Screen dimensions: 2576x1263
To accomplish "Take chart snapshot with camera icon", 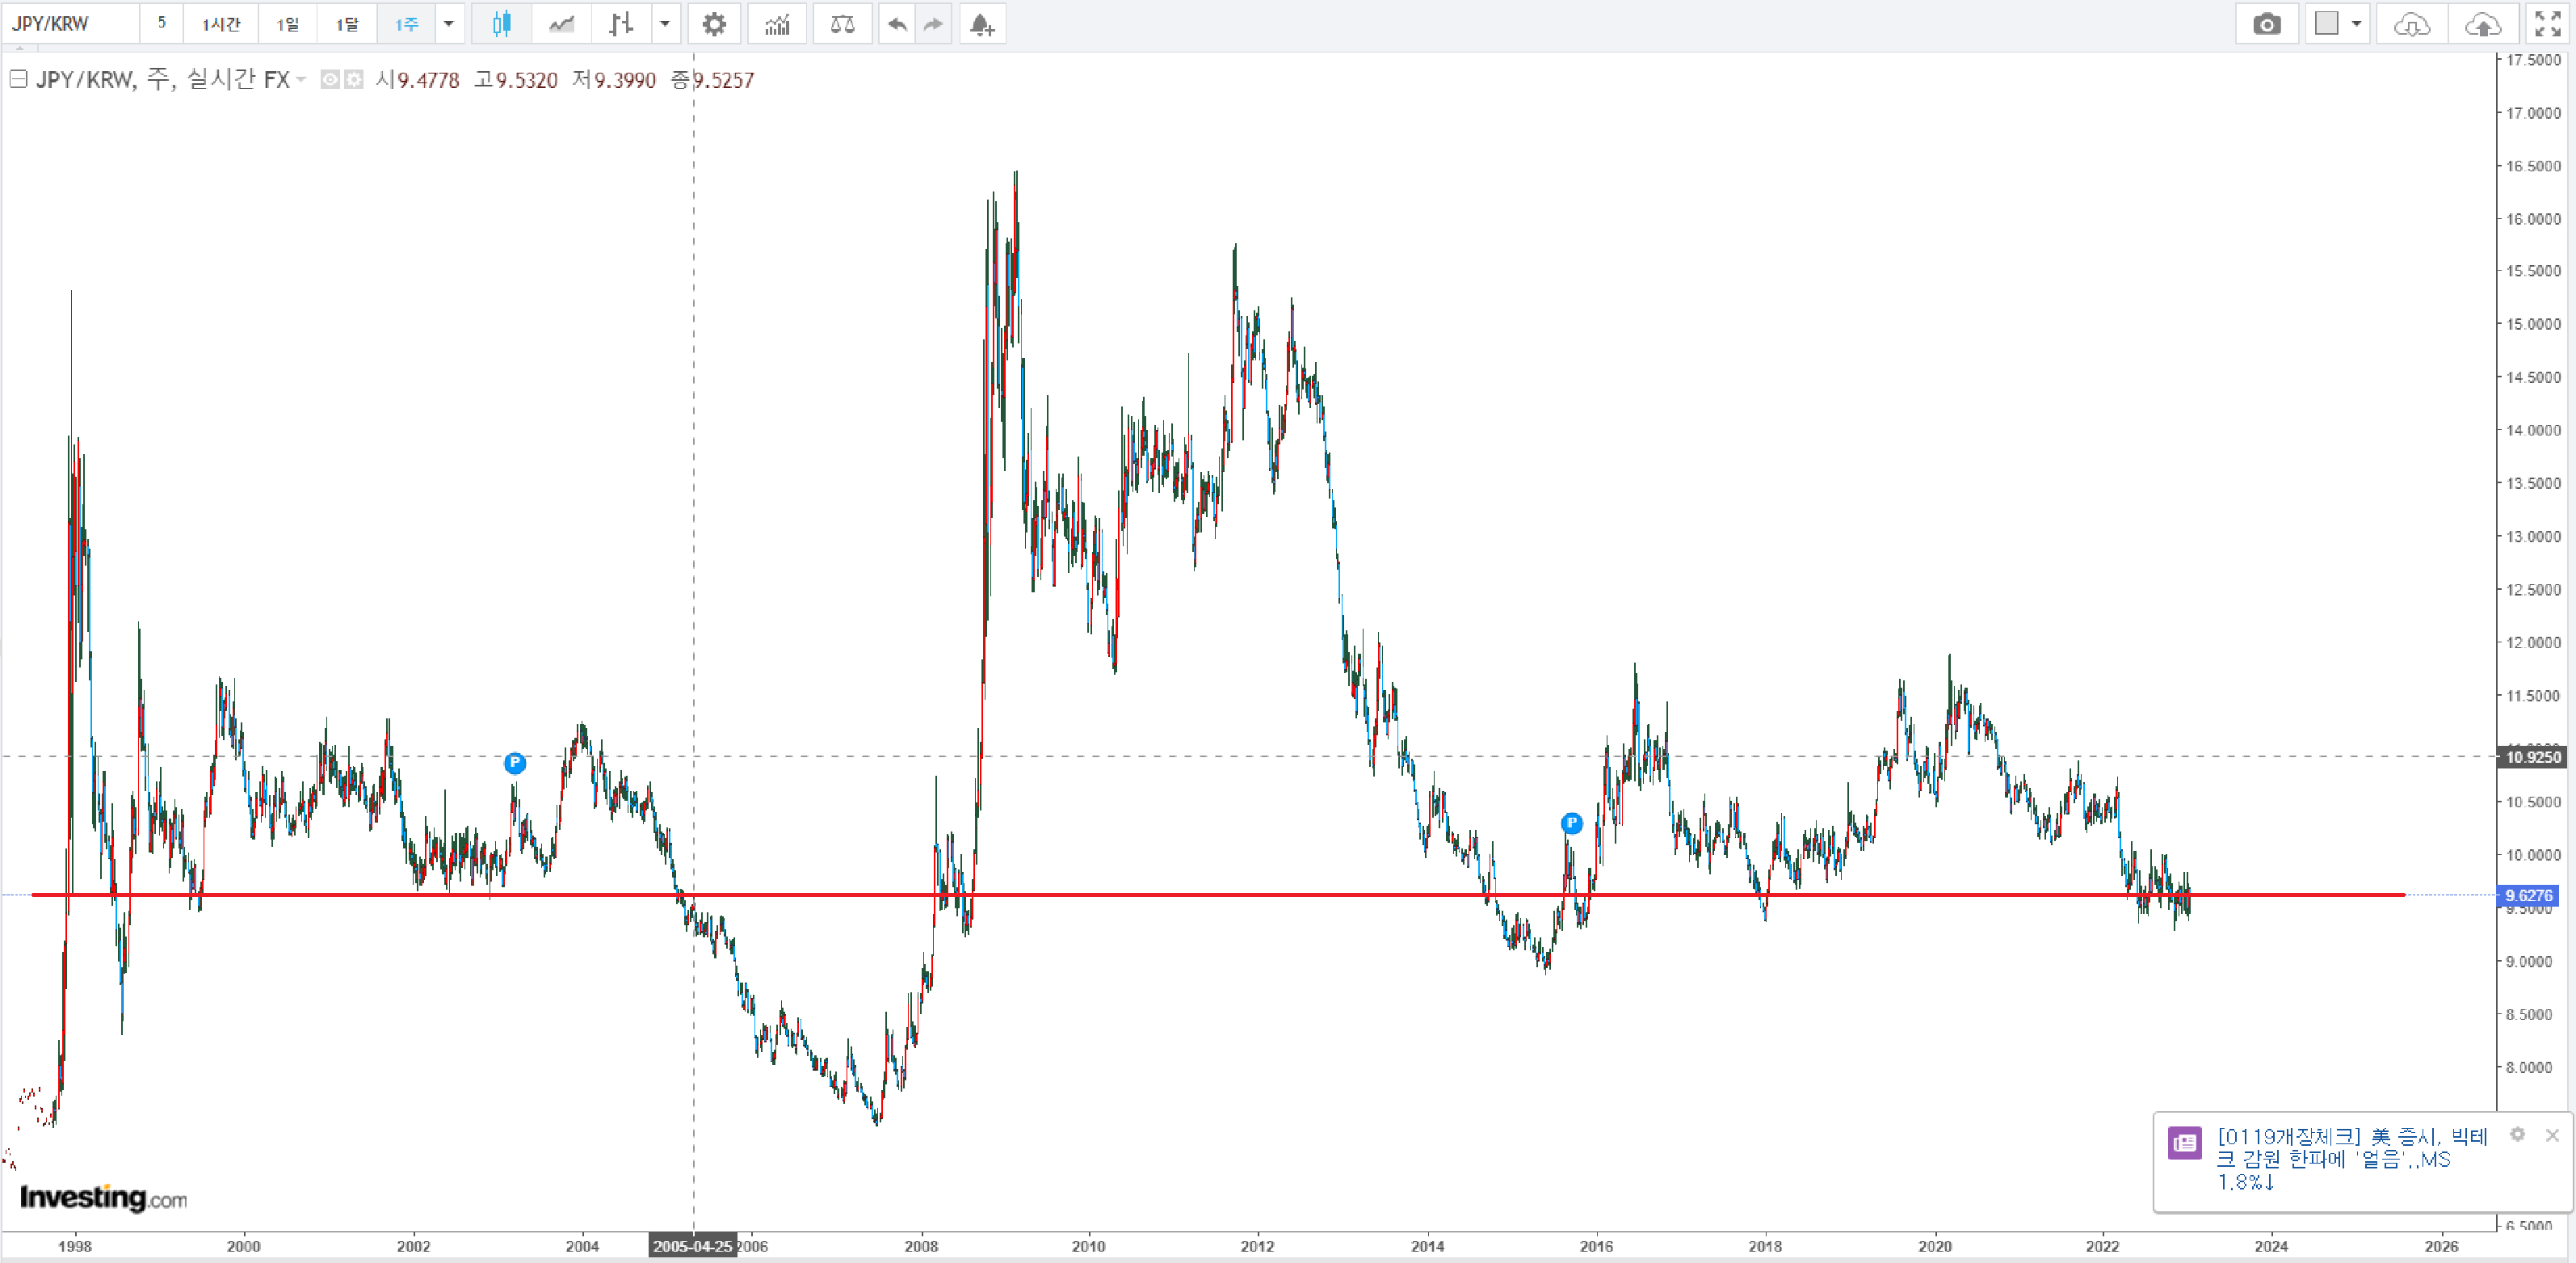I will 2266,24.
